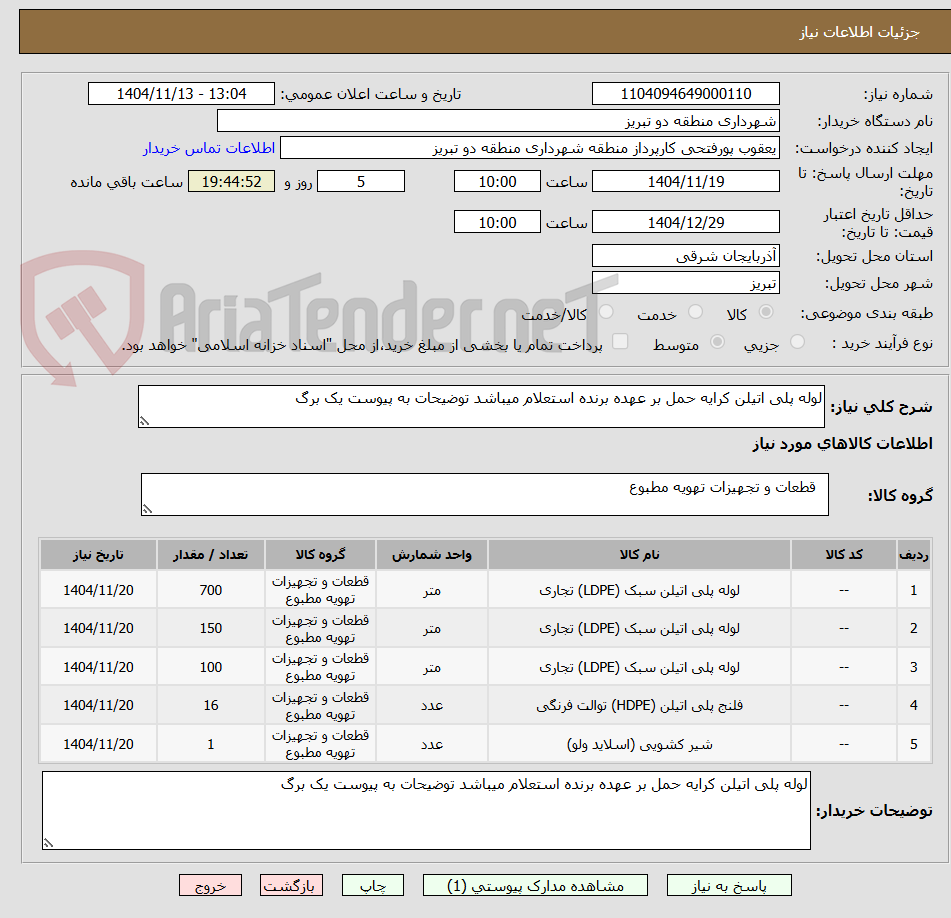Image resolution: width=951 pixels, height=918 pixels.
Task: Click the کد کالا column header
Action: (x=844, y=554)
